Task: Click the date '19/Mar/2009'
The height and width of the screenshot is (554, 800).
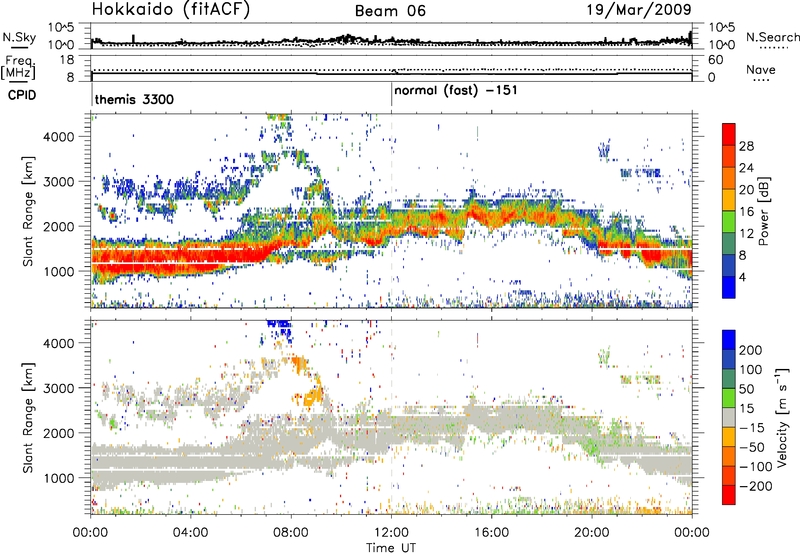Action: (638, 9)
